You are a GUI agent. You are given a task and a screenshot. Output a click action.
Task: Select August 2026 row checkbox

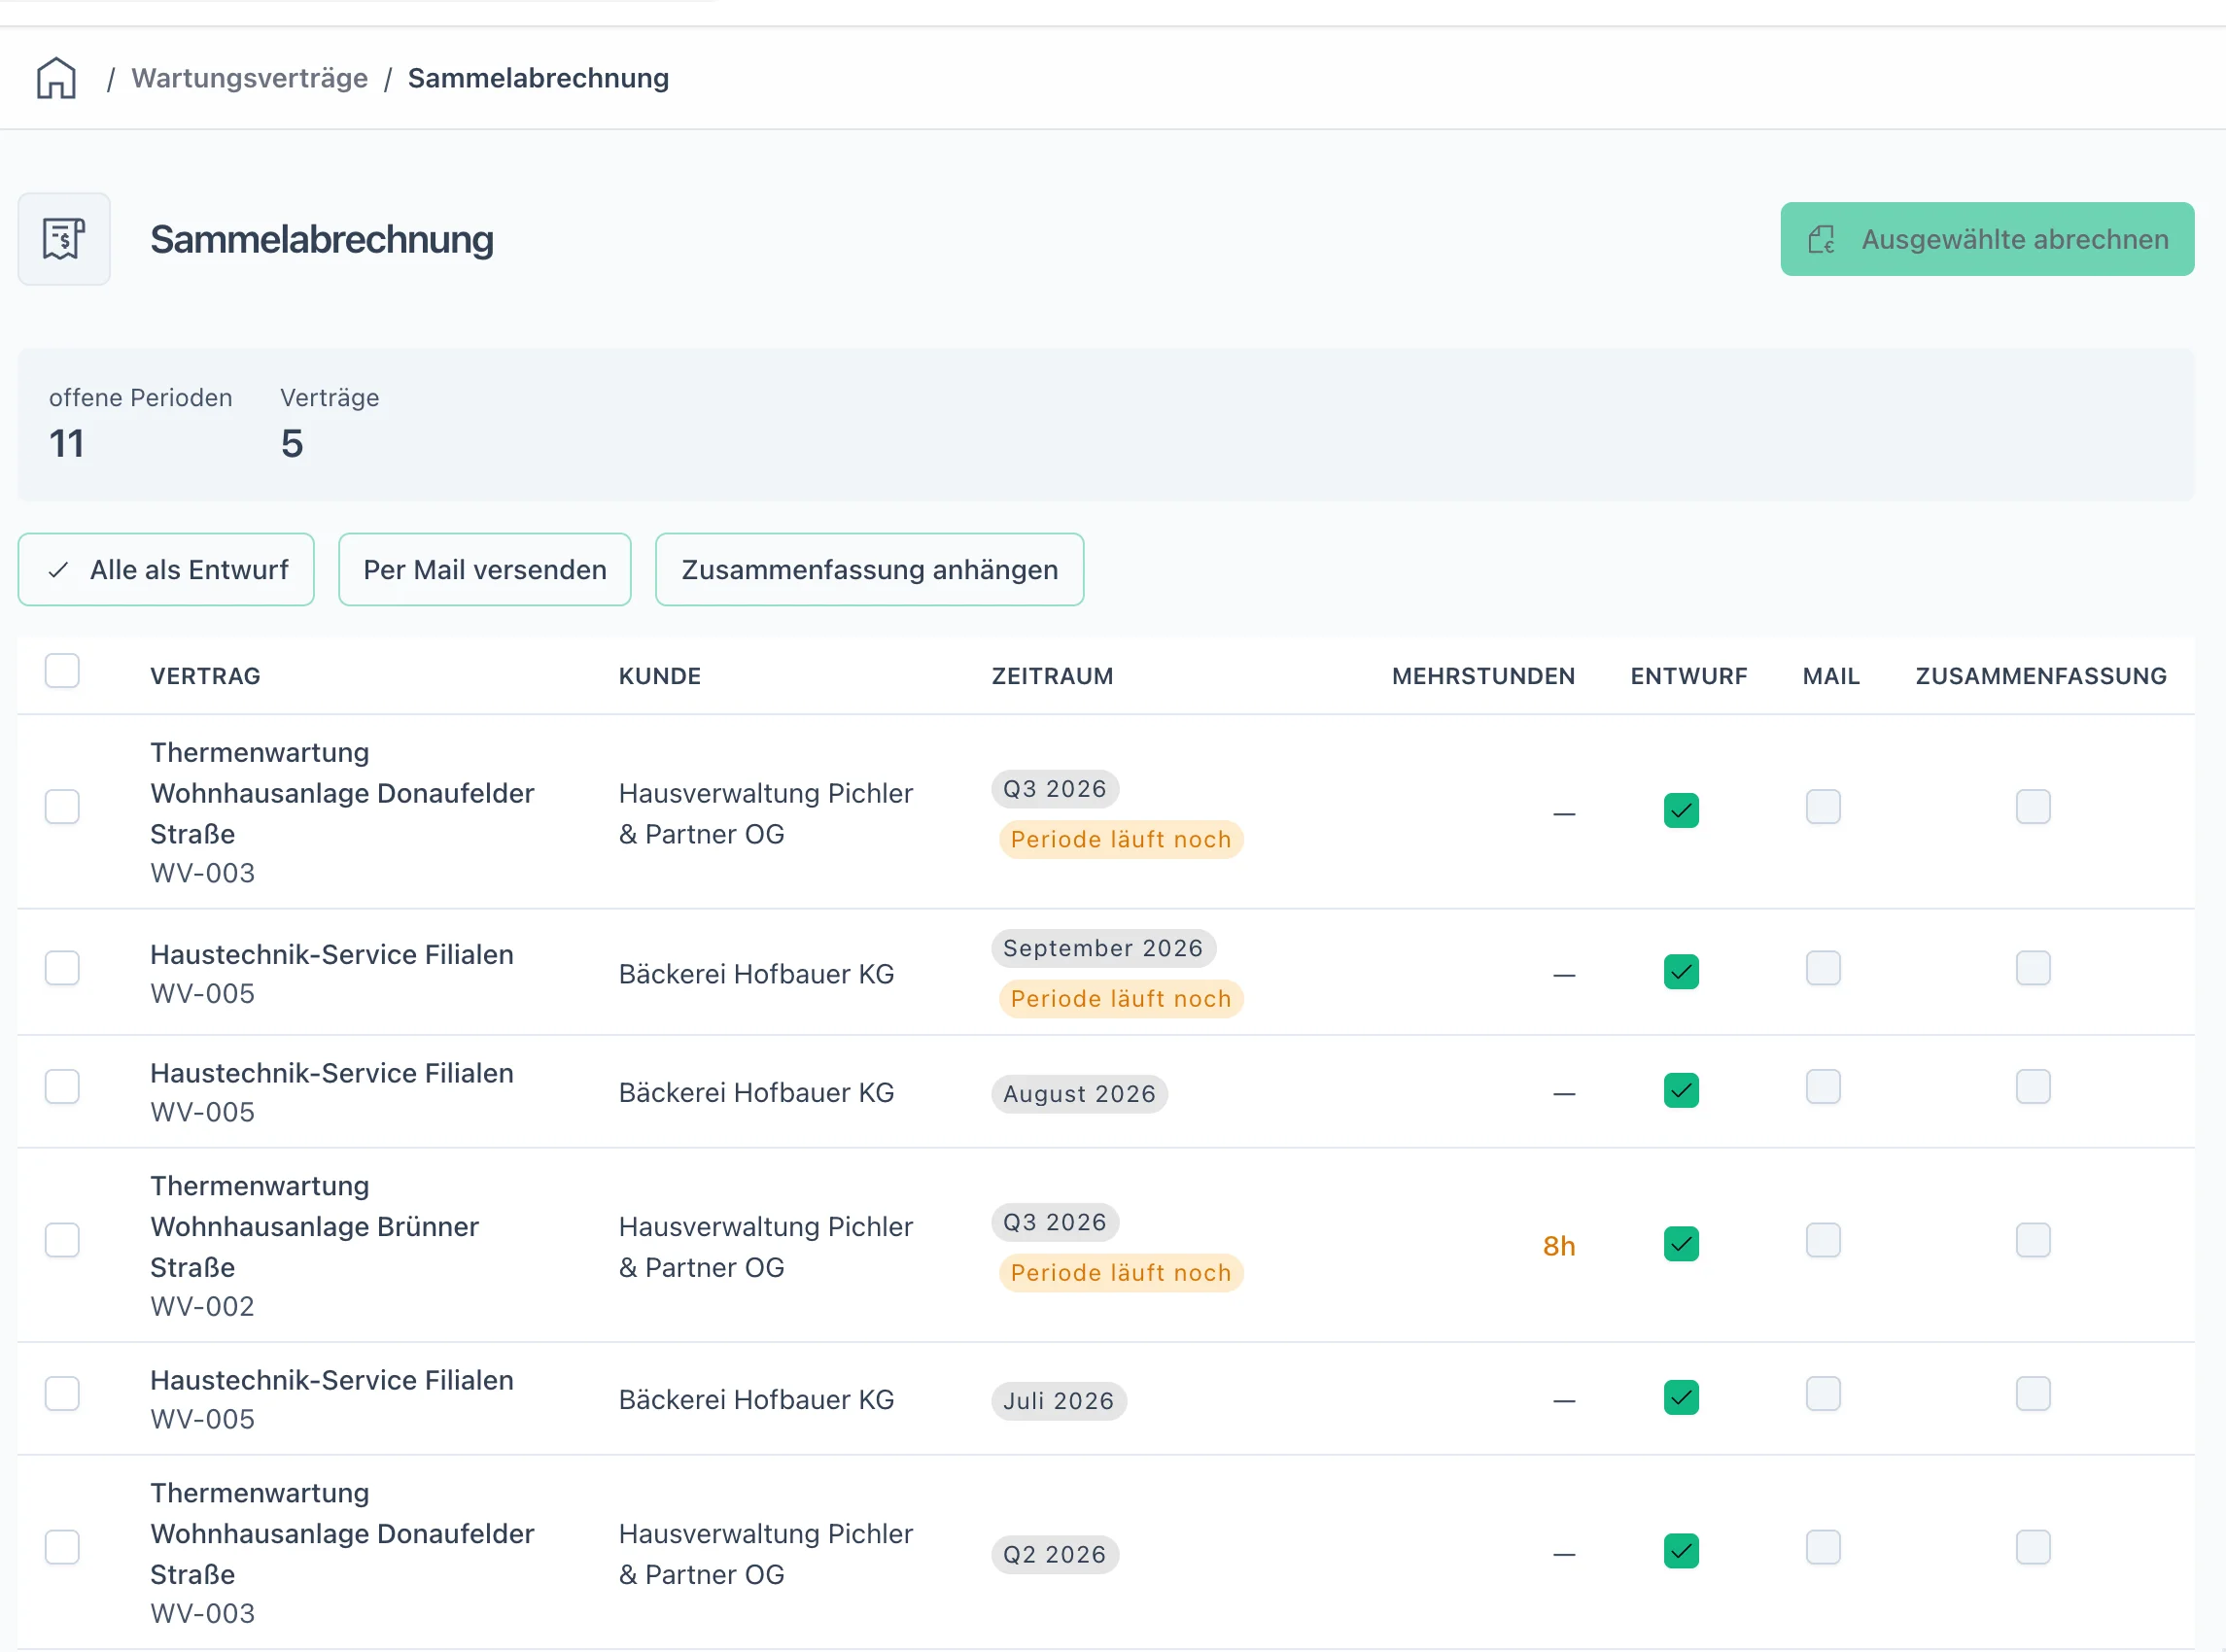[x=62, y=1087]
